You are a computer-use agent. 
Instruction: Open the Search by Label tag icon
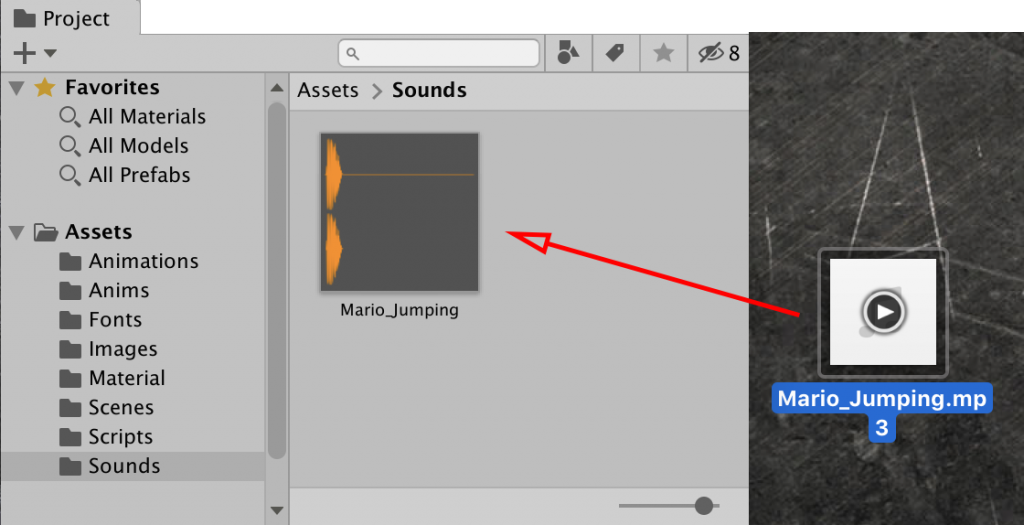pyautogui.click(x=615, y=53)
